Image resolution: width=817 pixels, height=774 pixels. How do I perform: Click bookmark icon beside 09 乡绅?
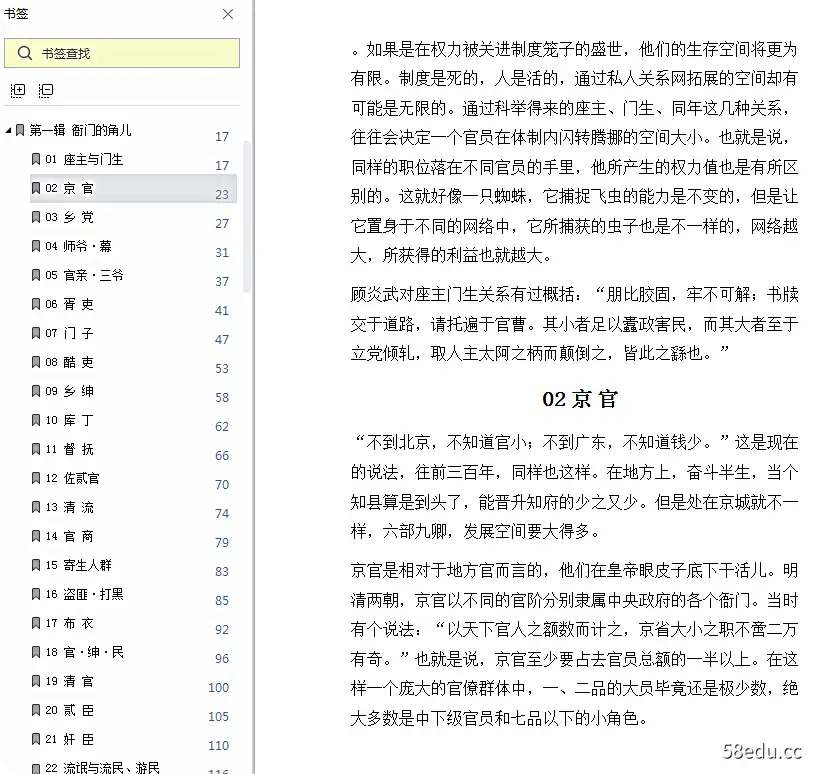click(36, 391)
